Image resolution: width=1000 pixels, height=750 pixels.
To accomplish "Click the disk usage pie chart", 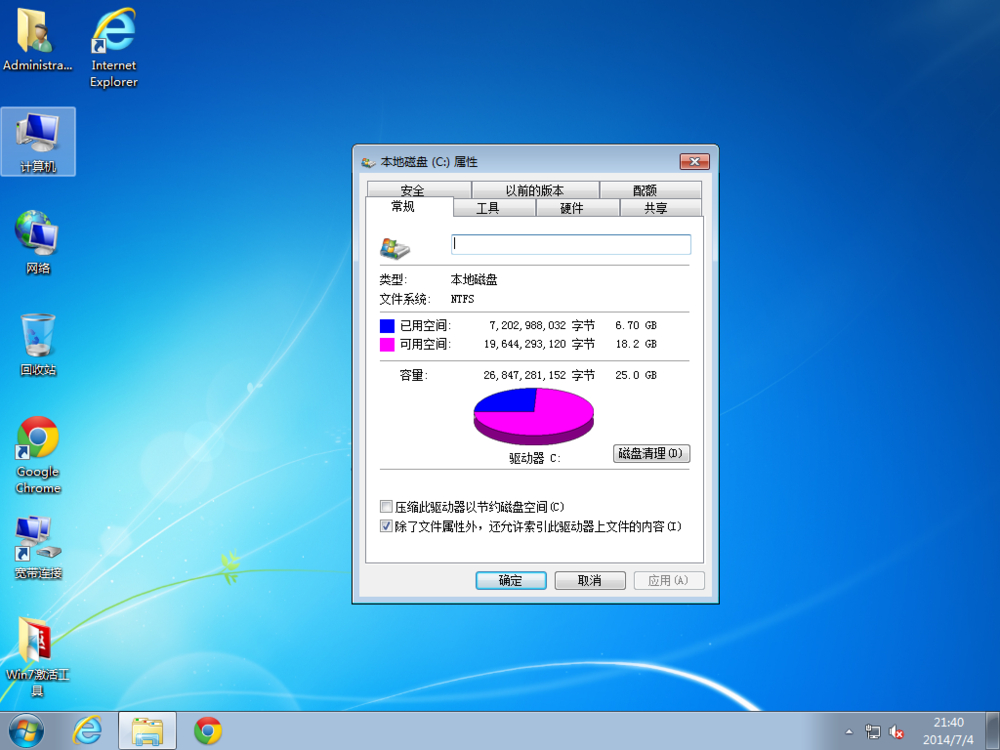I will pos(534,416).
